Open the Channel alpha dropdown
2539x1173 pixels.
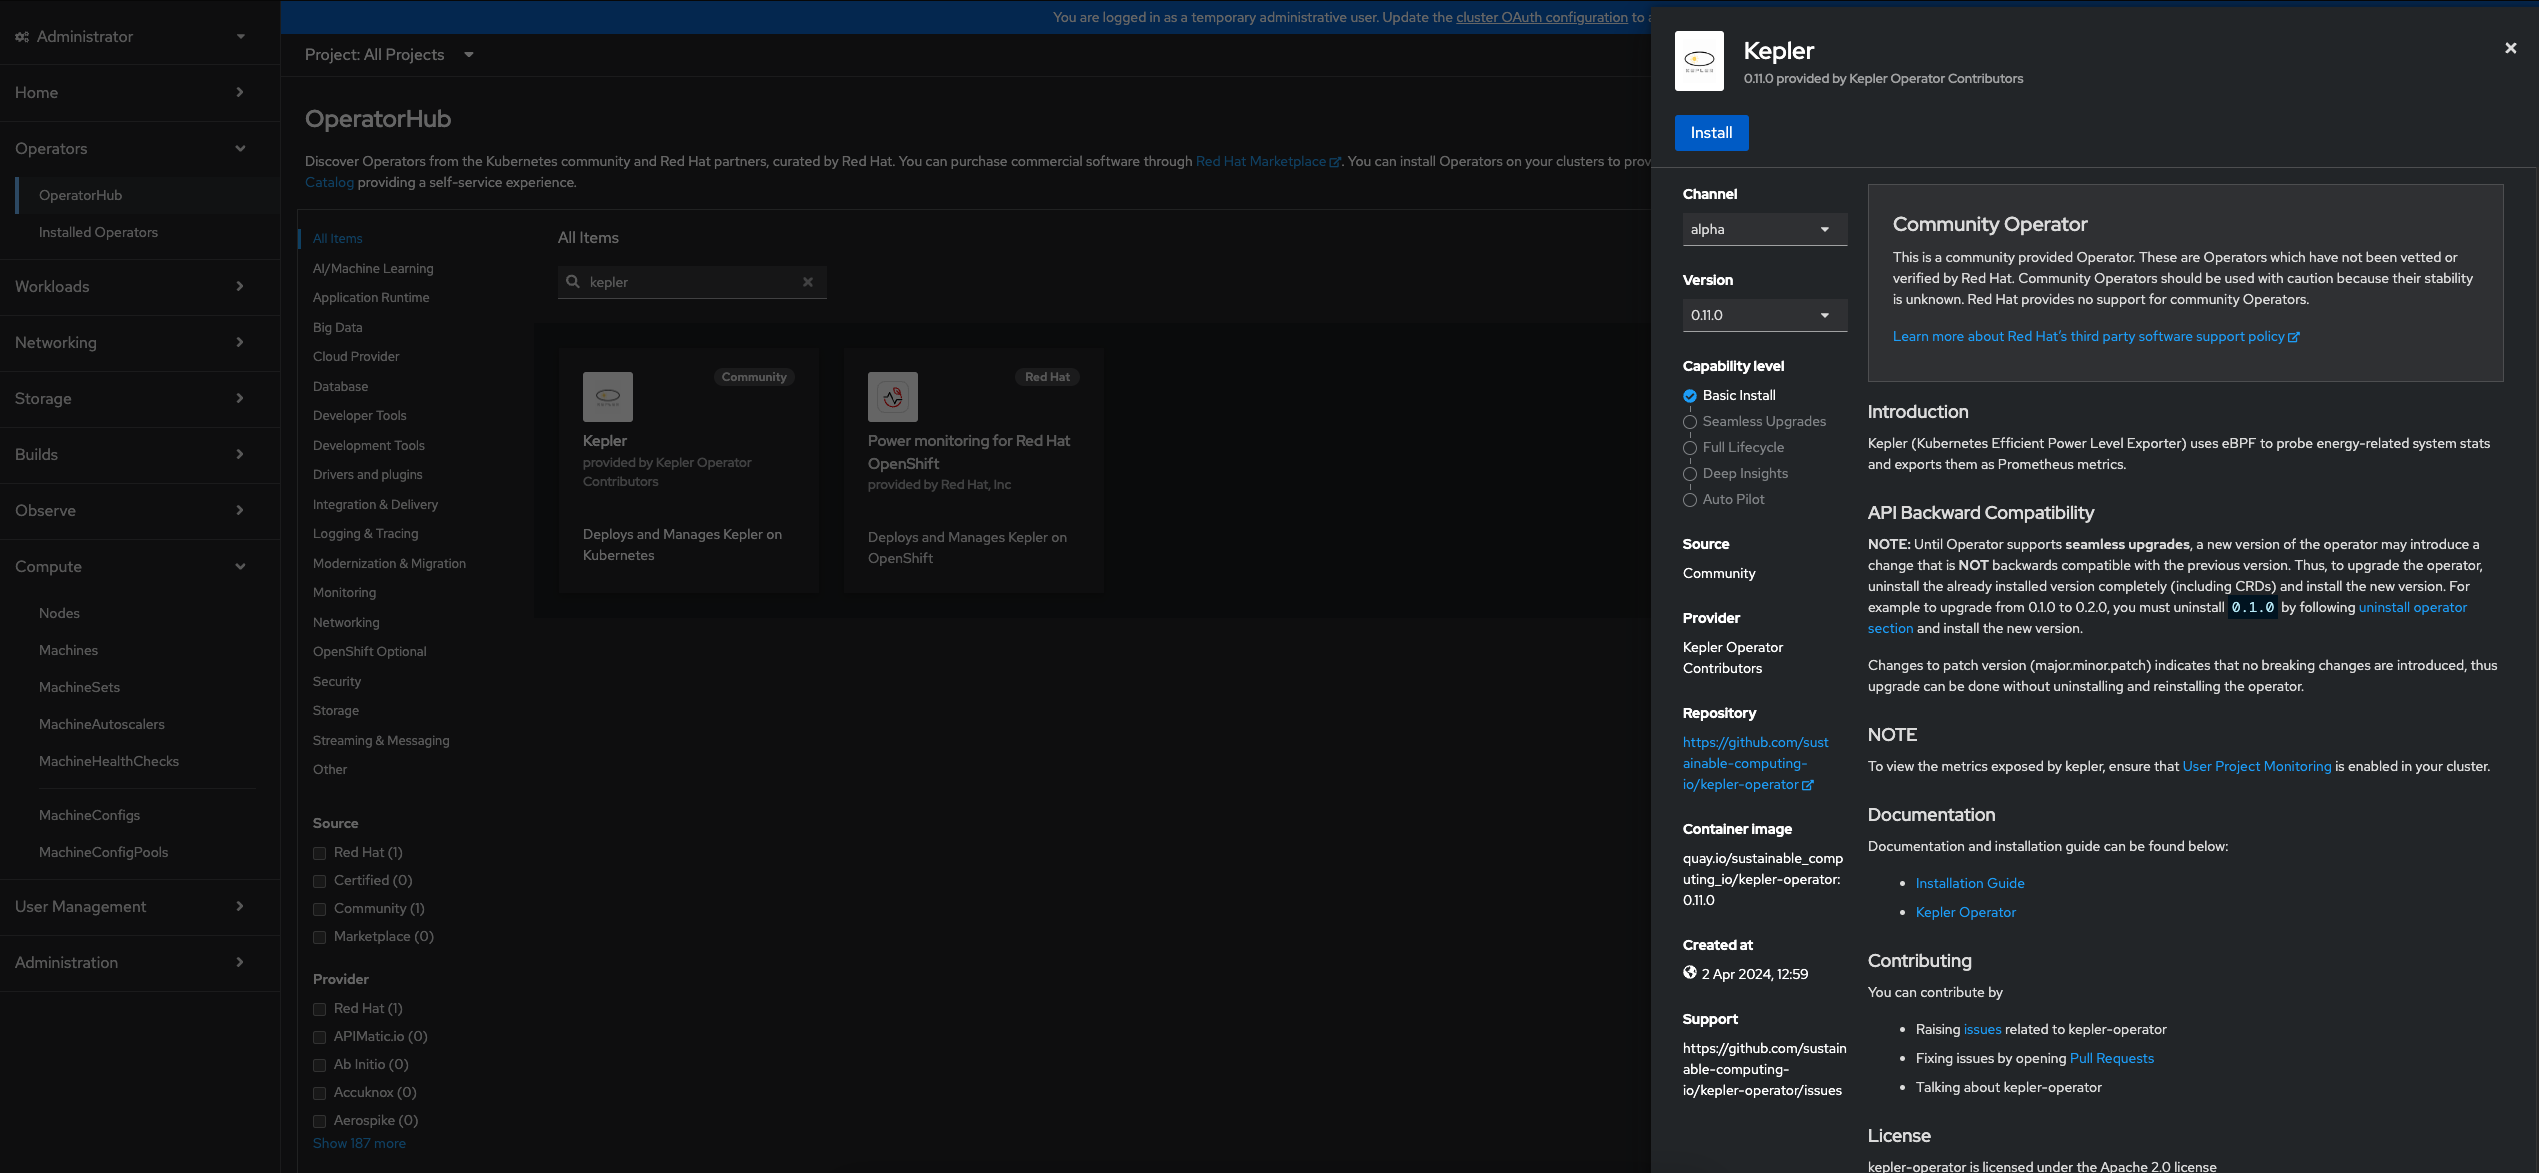point(1764,229)
